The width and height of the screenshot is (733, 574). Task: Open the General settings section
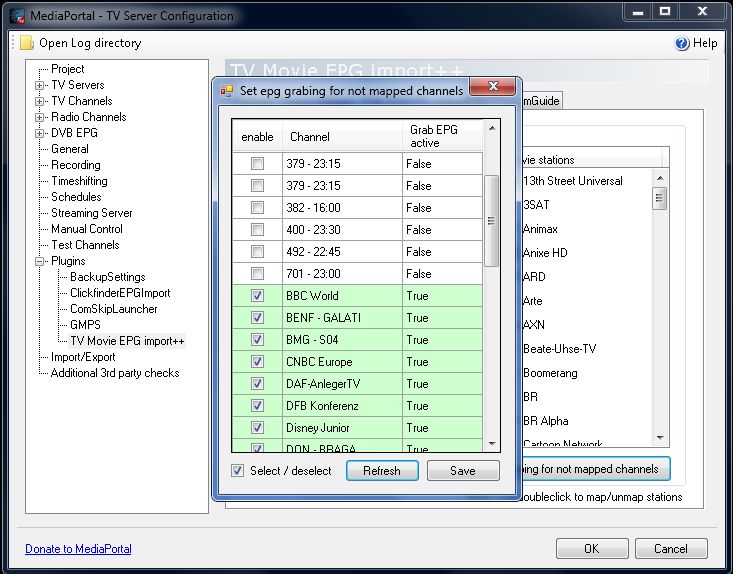point(70,149)
